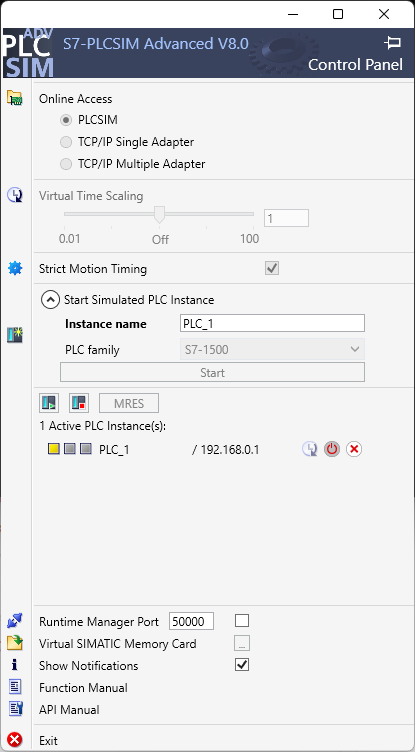
Task: Click the Virtual Time Scaling slider handle
Action: 159,214
